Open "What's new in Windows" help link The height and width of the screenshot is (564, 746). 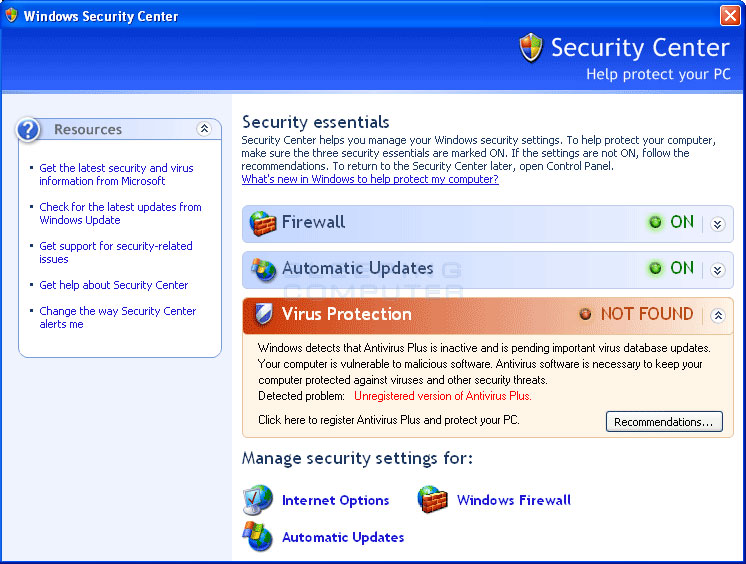point(370,179)
